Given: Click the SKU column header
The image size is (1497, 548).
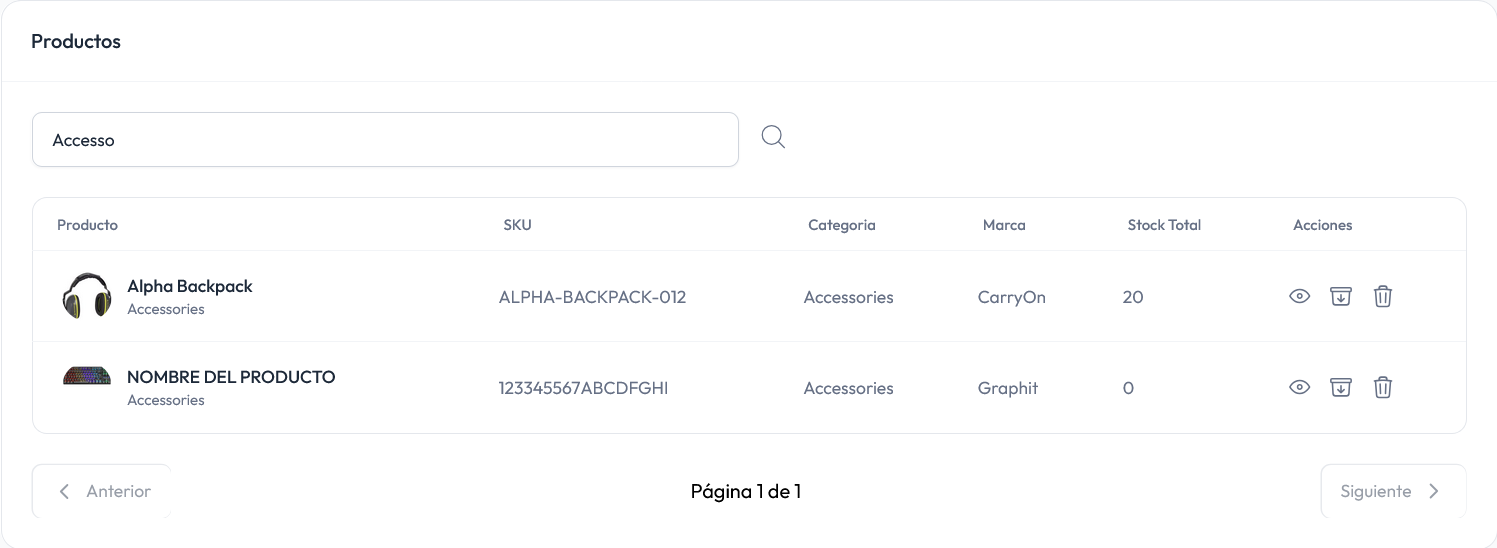Looking at the screenshot, I should pos(517,225).
